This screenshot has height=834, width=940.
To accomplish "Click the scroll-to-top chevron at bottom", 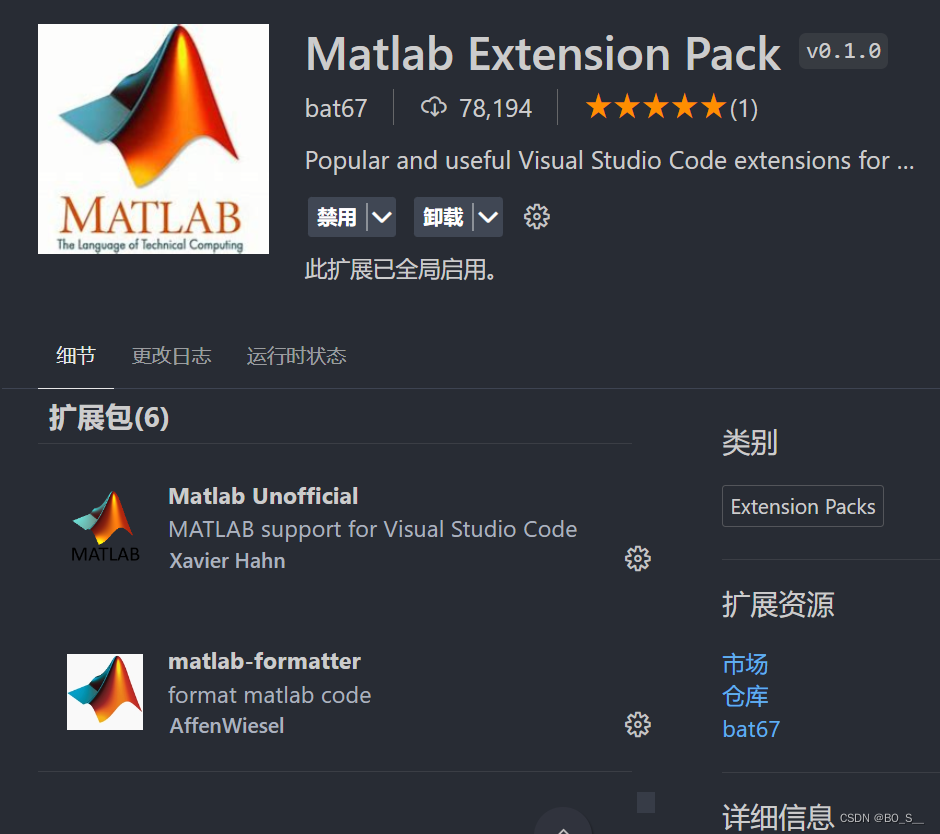I will [x=563, y=826].
